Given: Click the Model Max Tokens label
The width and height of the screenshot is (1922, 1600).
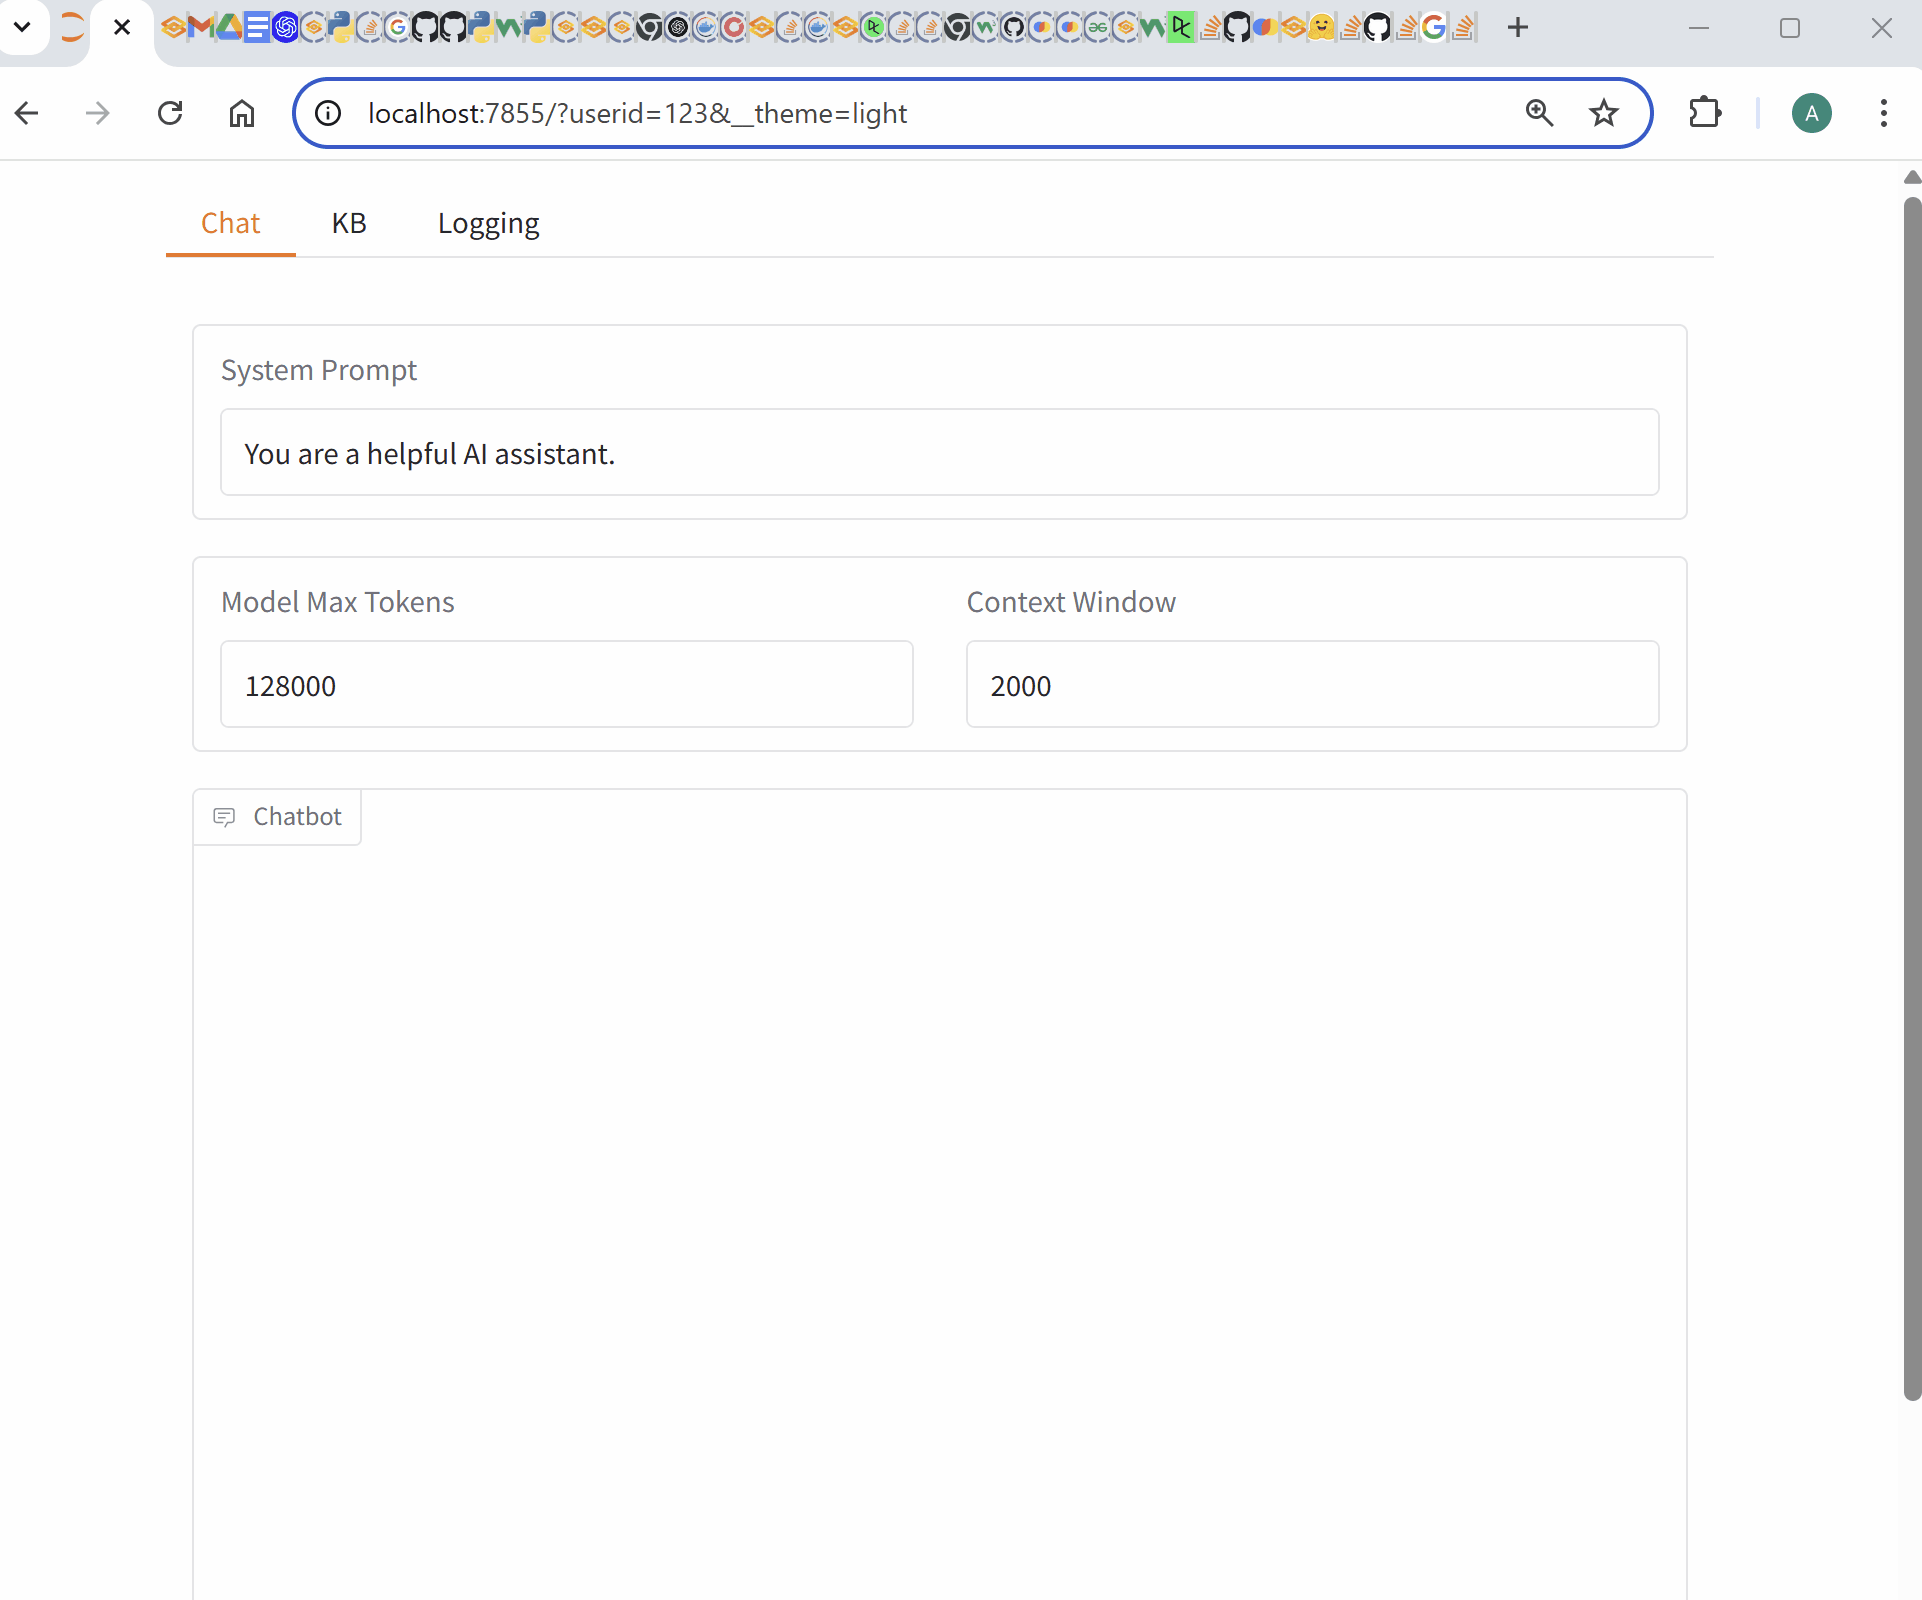Looking at the screenshot, I should pyautogui.click(x=338, y=602).
